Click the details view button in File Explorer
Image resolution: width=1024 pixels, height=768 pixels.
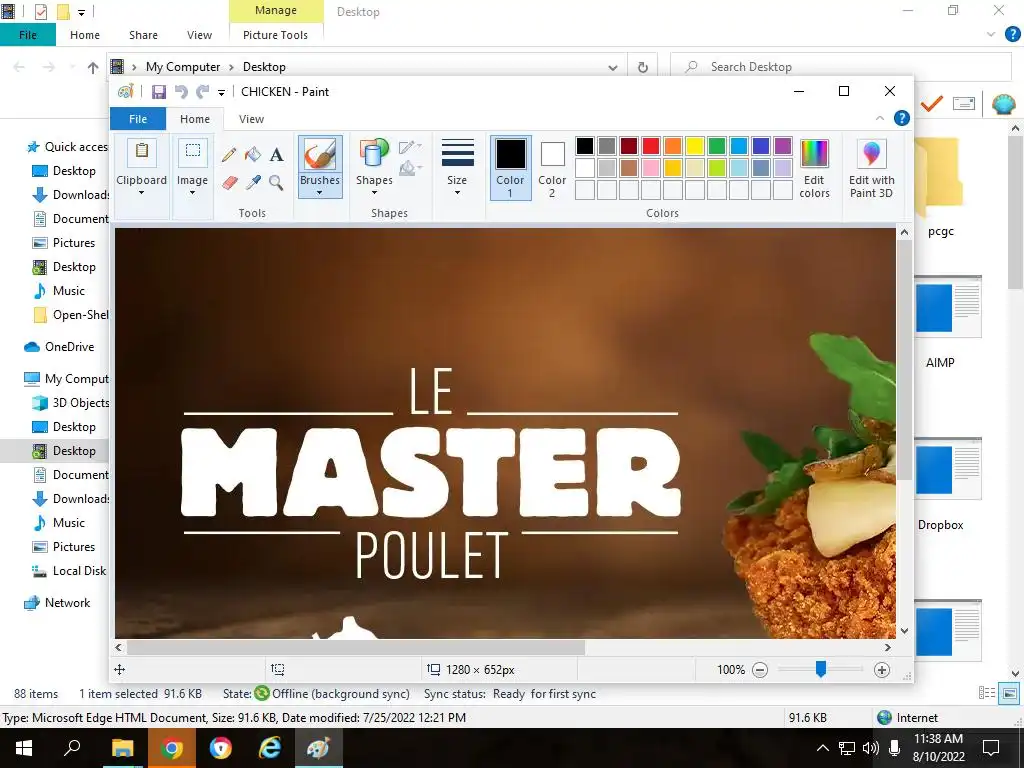(987, 694)
